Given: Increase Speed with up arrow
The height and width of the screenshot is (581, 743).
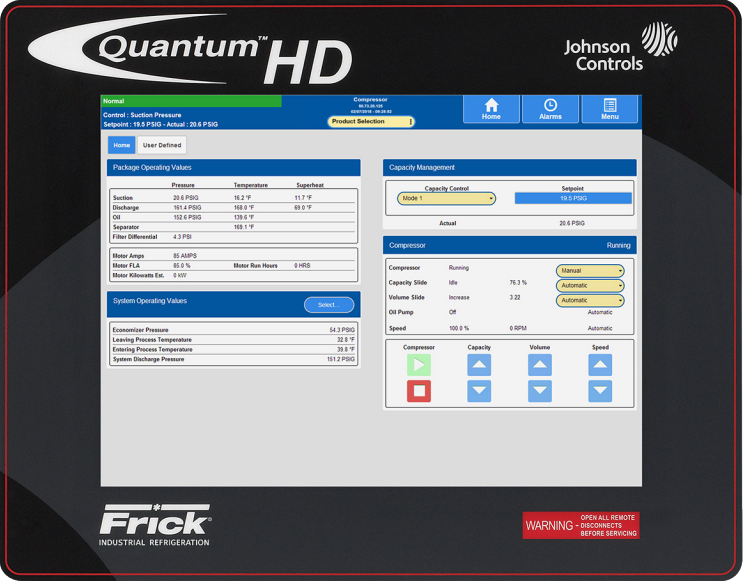Looking at the screenshot, I should point(600,365).
